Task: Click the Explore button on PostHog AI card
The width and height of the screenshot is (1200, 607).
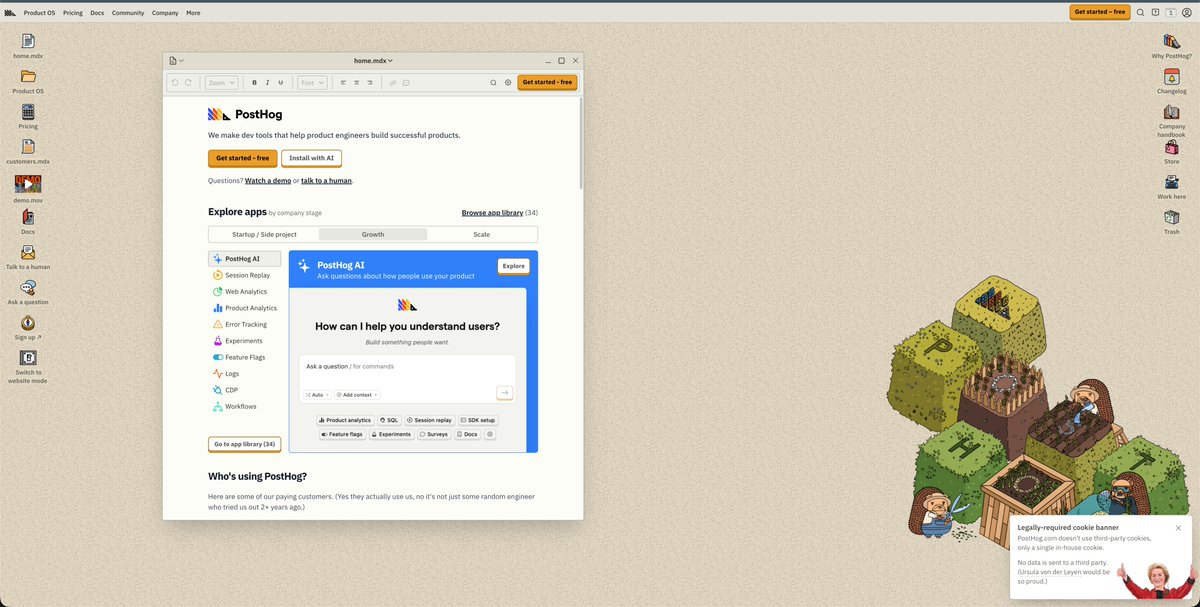Action: [x=514, y=266]
